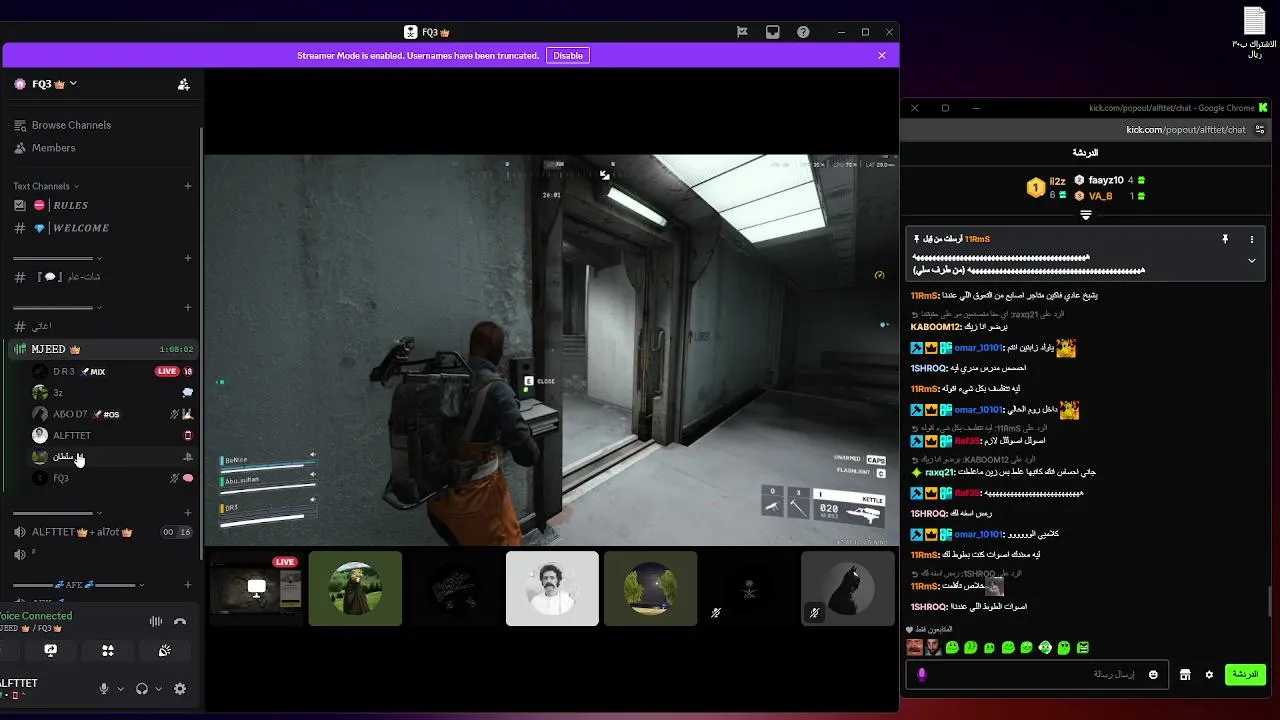Add a channel to the AFK category
The width and height of the screenshot is (1280, 720).
(x=188, y=585)
